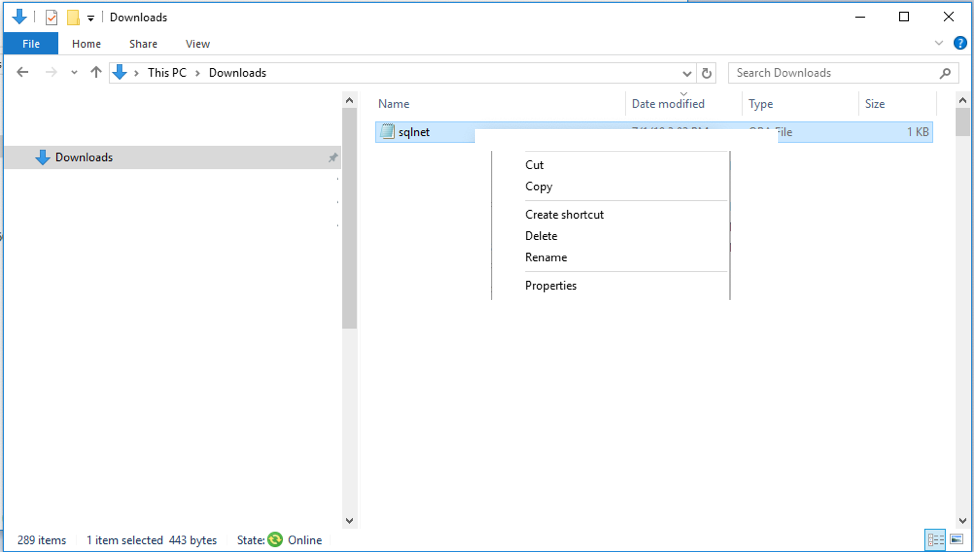Go back using the back arrow
This screenshot has height=552, width=974.
(23, 73)
